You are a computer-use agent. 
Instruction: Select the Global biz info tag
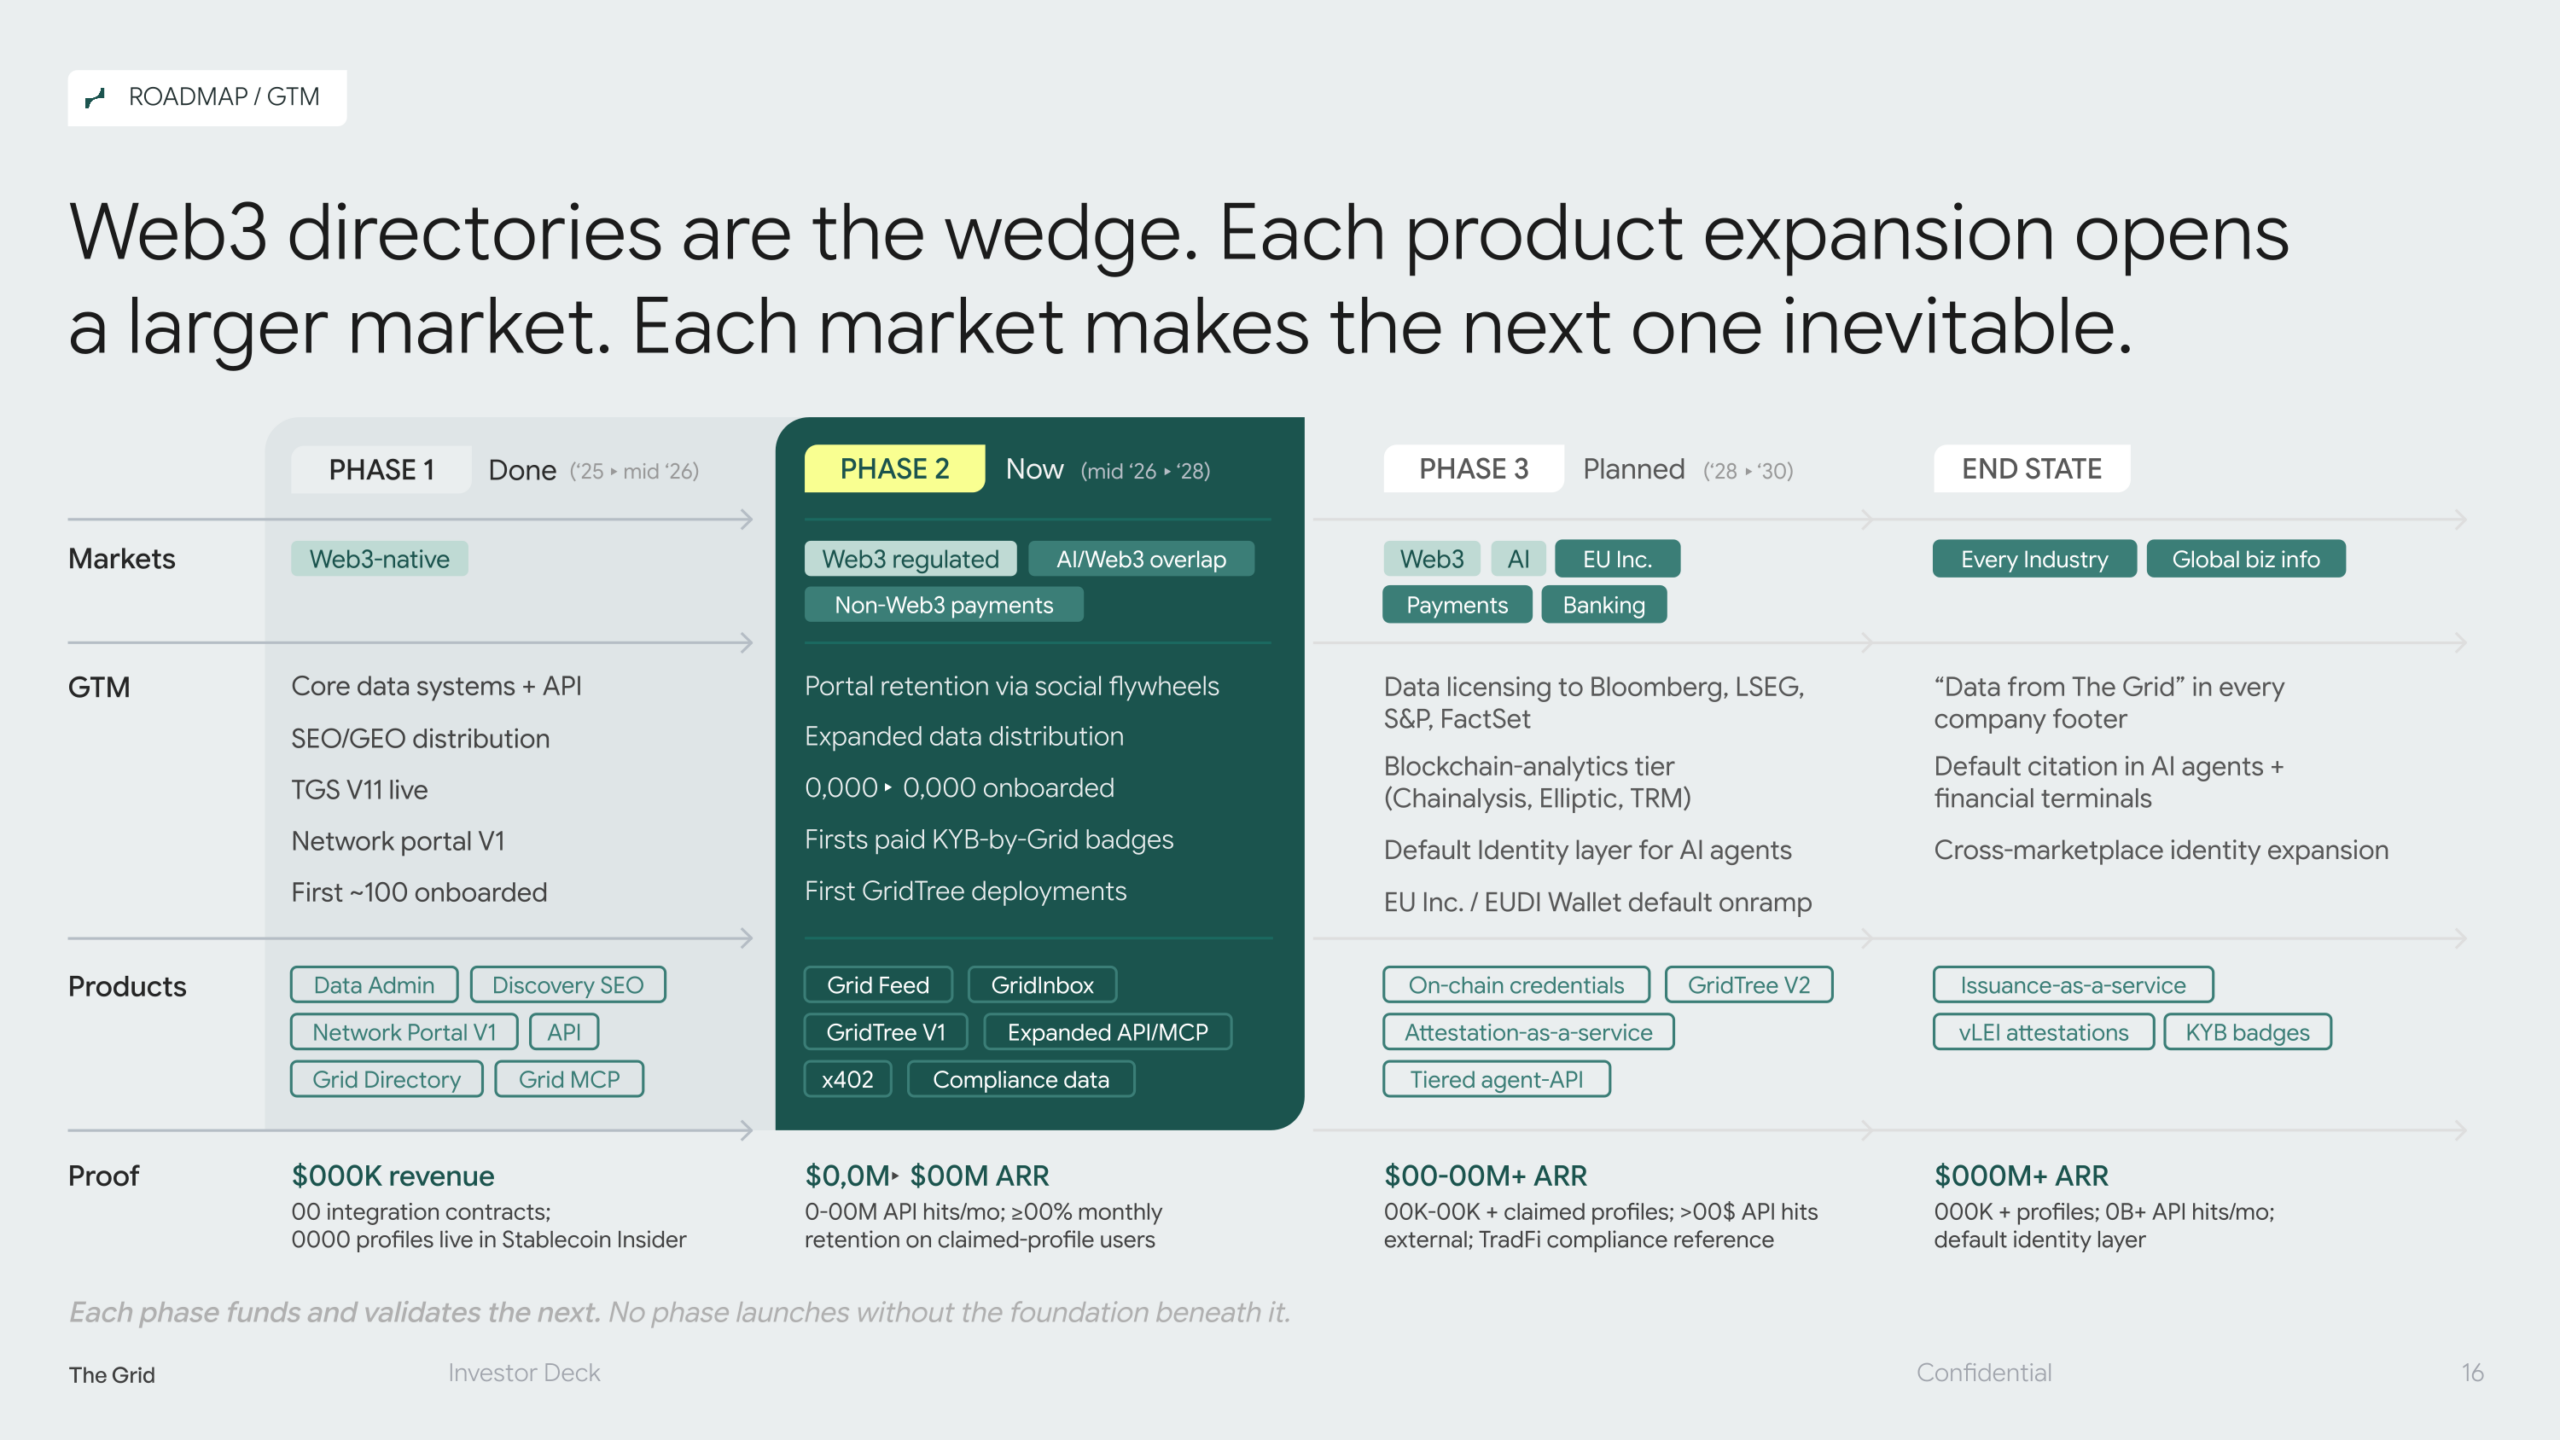(x=2245, y=559)
